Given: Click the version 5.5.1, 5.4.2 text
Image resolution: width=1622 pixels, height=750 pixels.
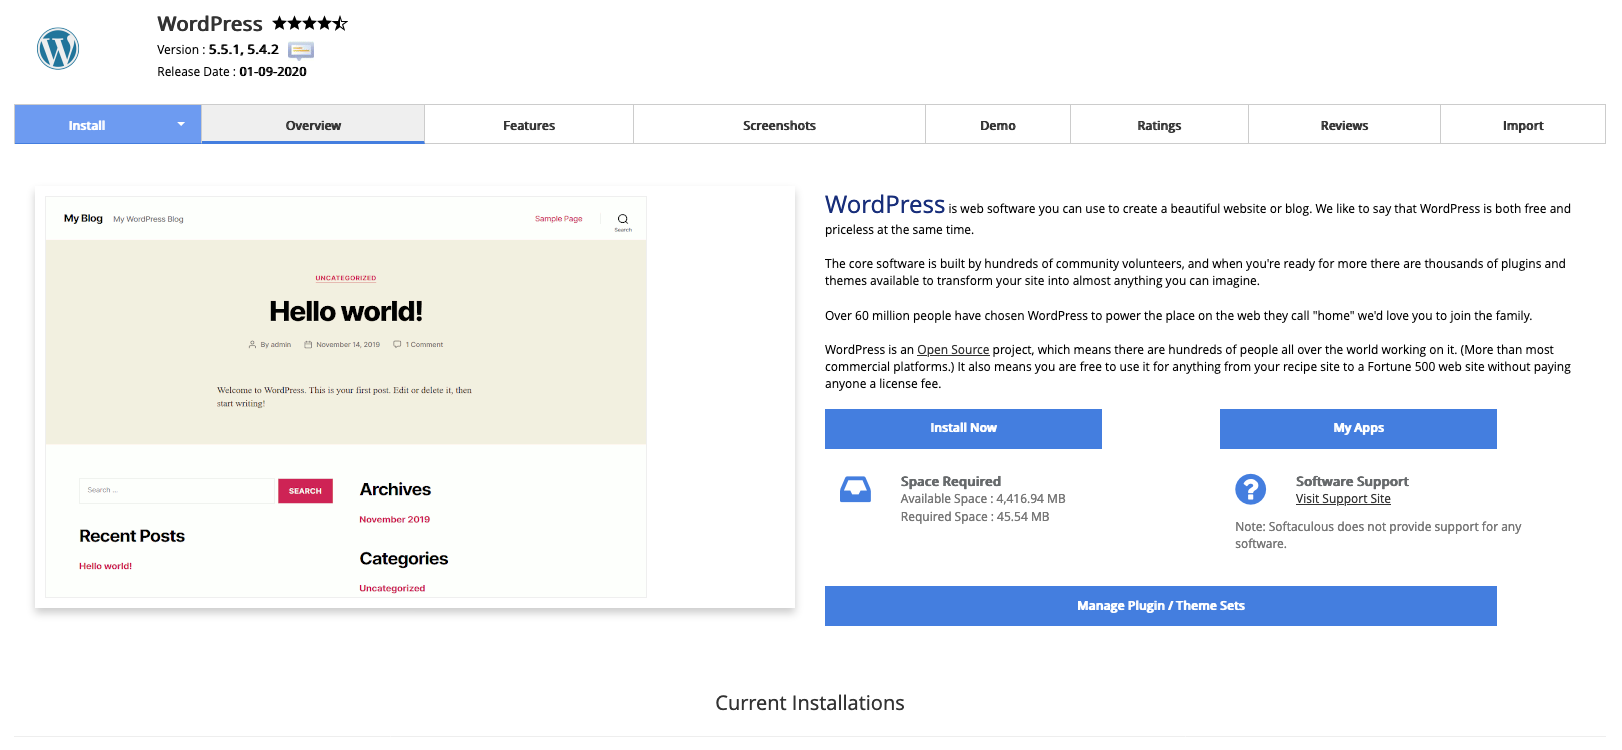Looking at the screenshot, I should click(244, 50).
